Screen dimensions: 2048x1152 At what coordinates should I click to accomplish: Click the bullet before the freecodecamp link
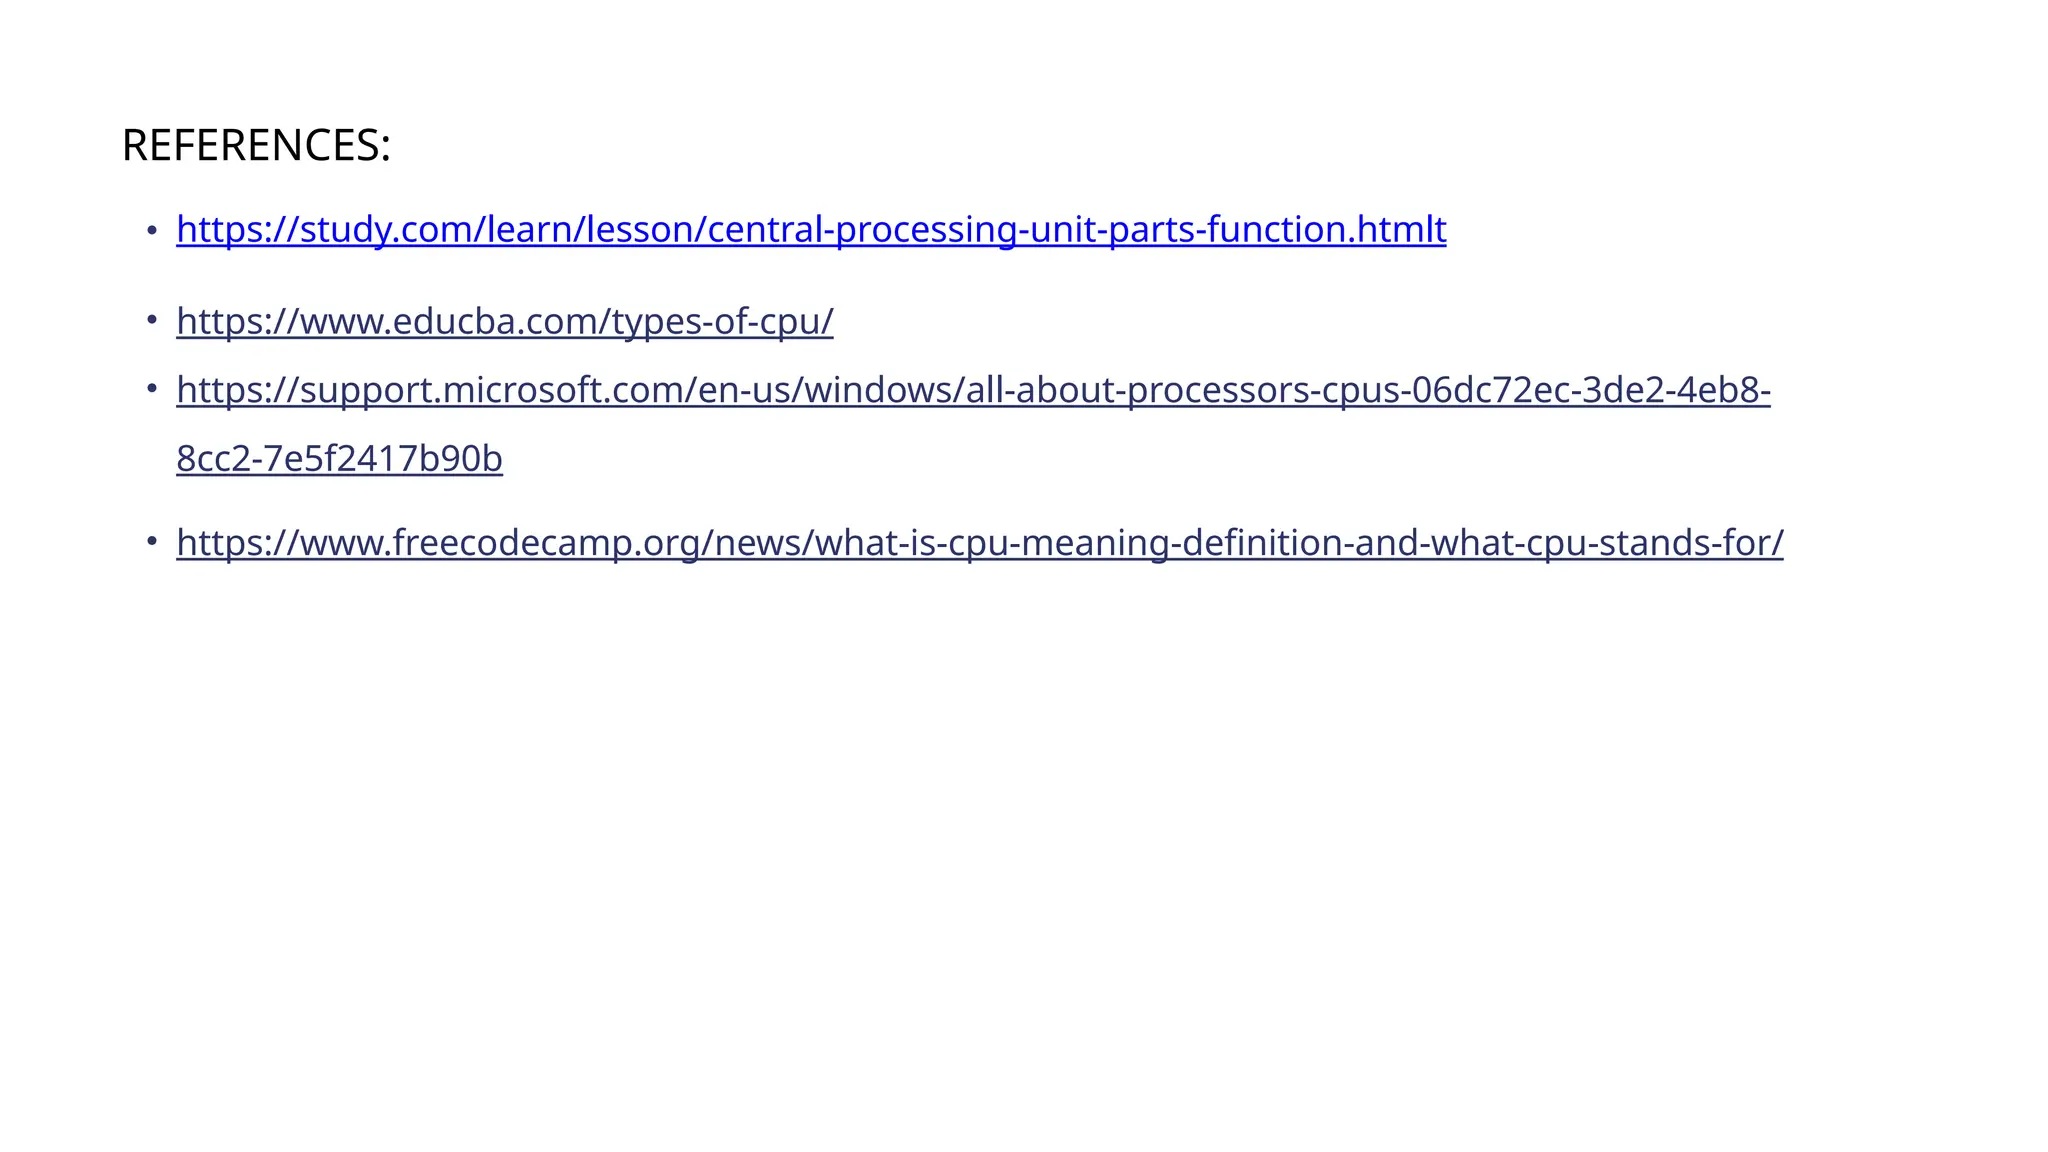coord(152,541)
